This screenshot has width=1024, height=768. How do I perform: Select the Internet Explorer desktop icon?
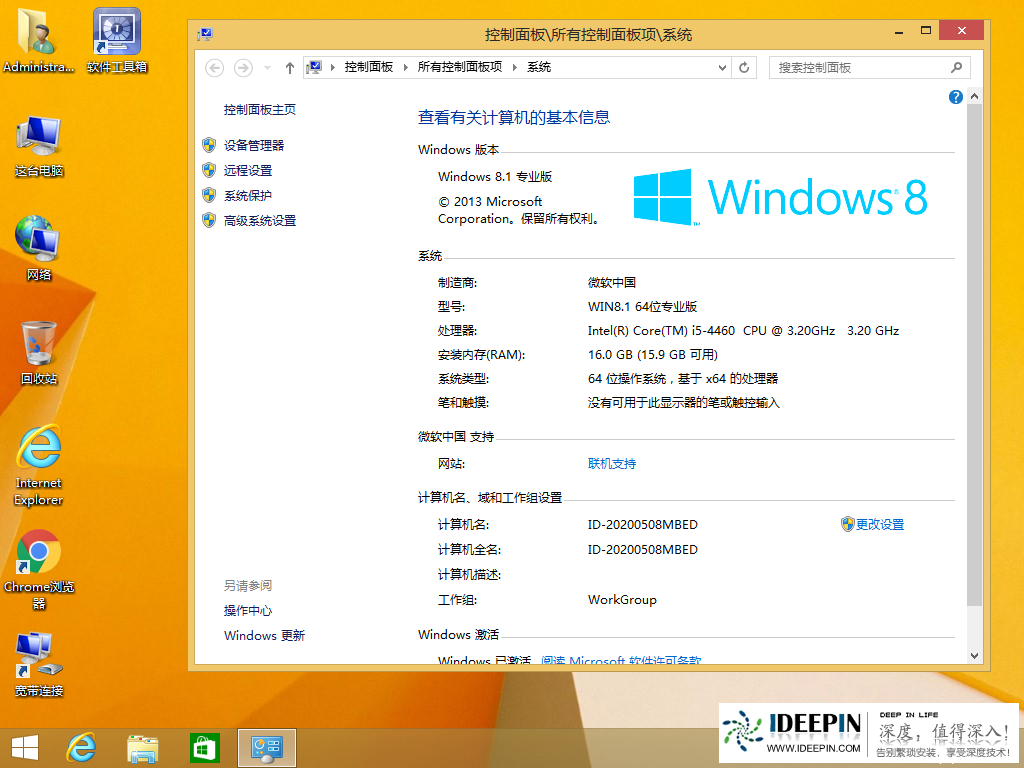point(39,465)
